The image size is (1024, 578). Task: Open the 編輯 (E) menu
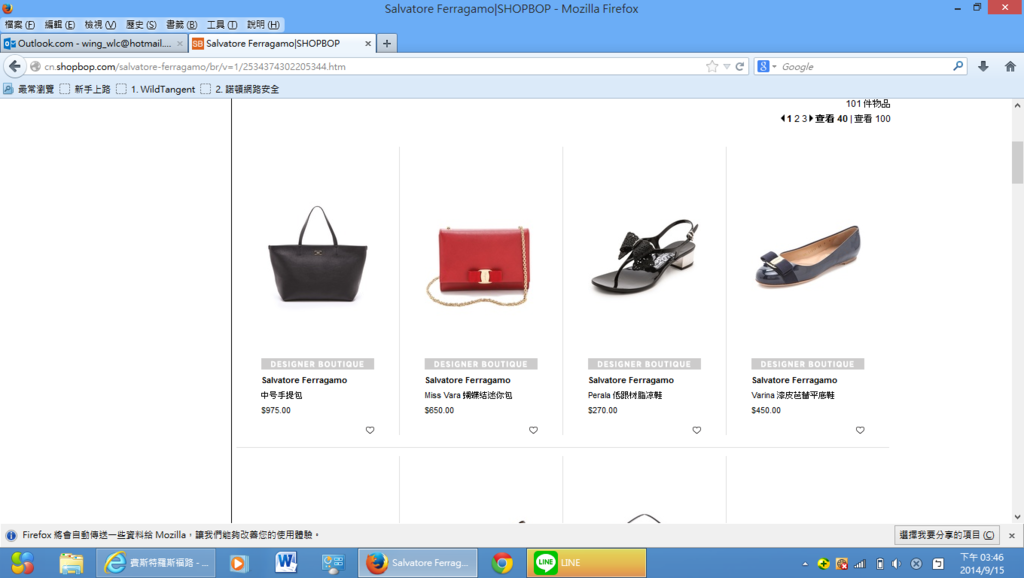click(x=59, y=24)
